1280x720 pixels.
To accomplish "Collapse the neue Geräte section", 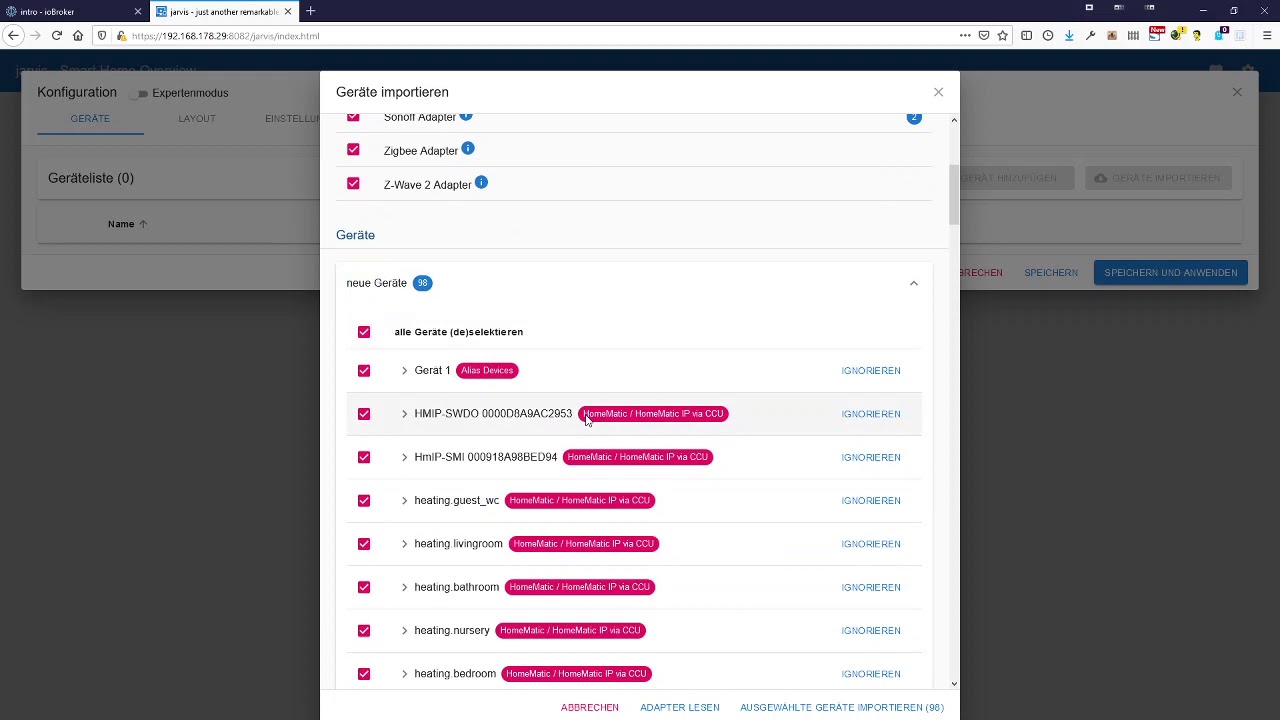I will [x=913, y=283].
